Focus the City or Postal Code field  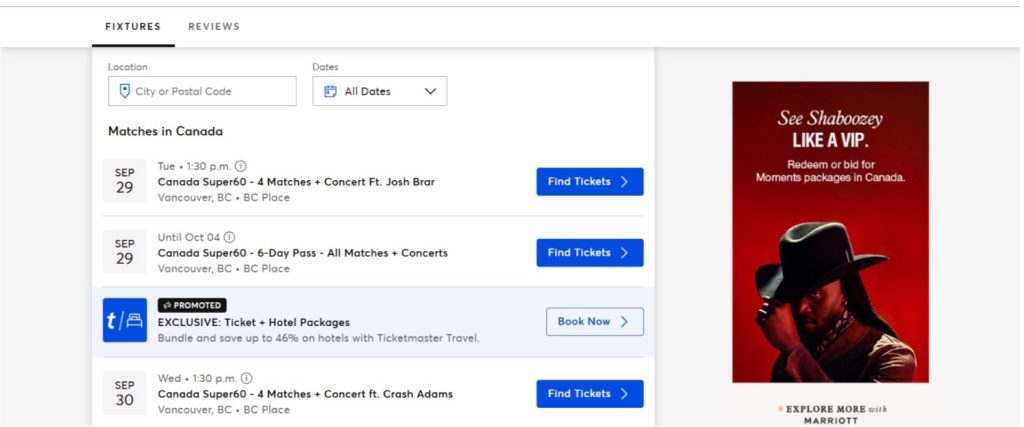point(202,91)
